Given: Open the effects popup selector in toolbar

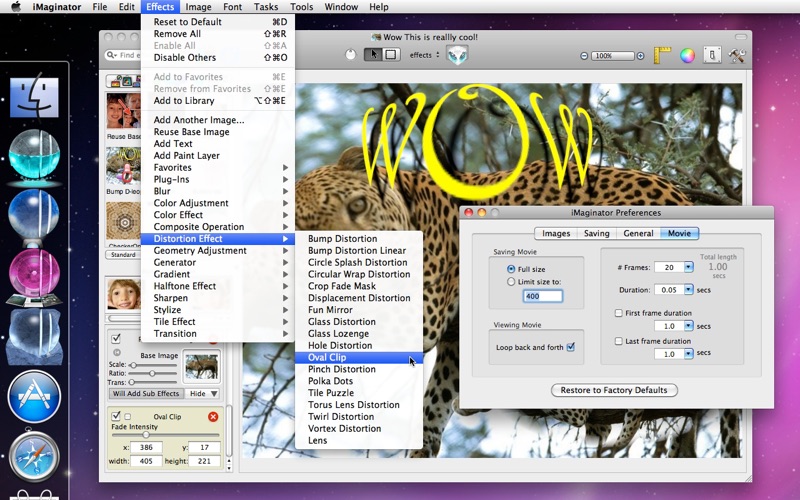Looking at the screenshot, I should [x=424, y=55].
